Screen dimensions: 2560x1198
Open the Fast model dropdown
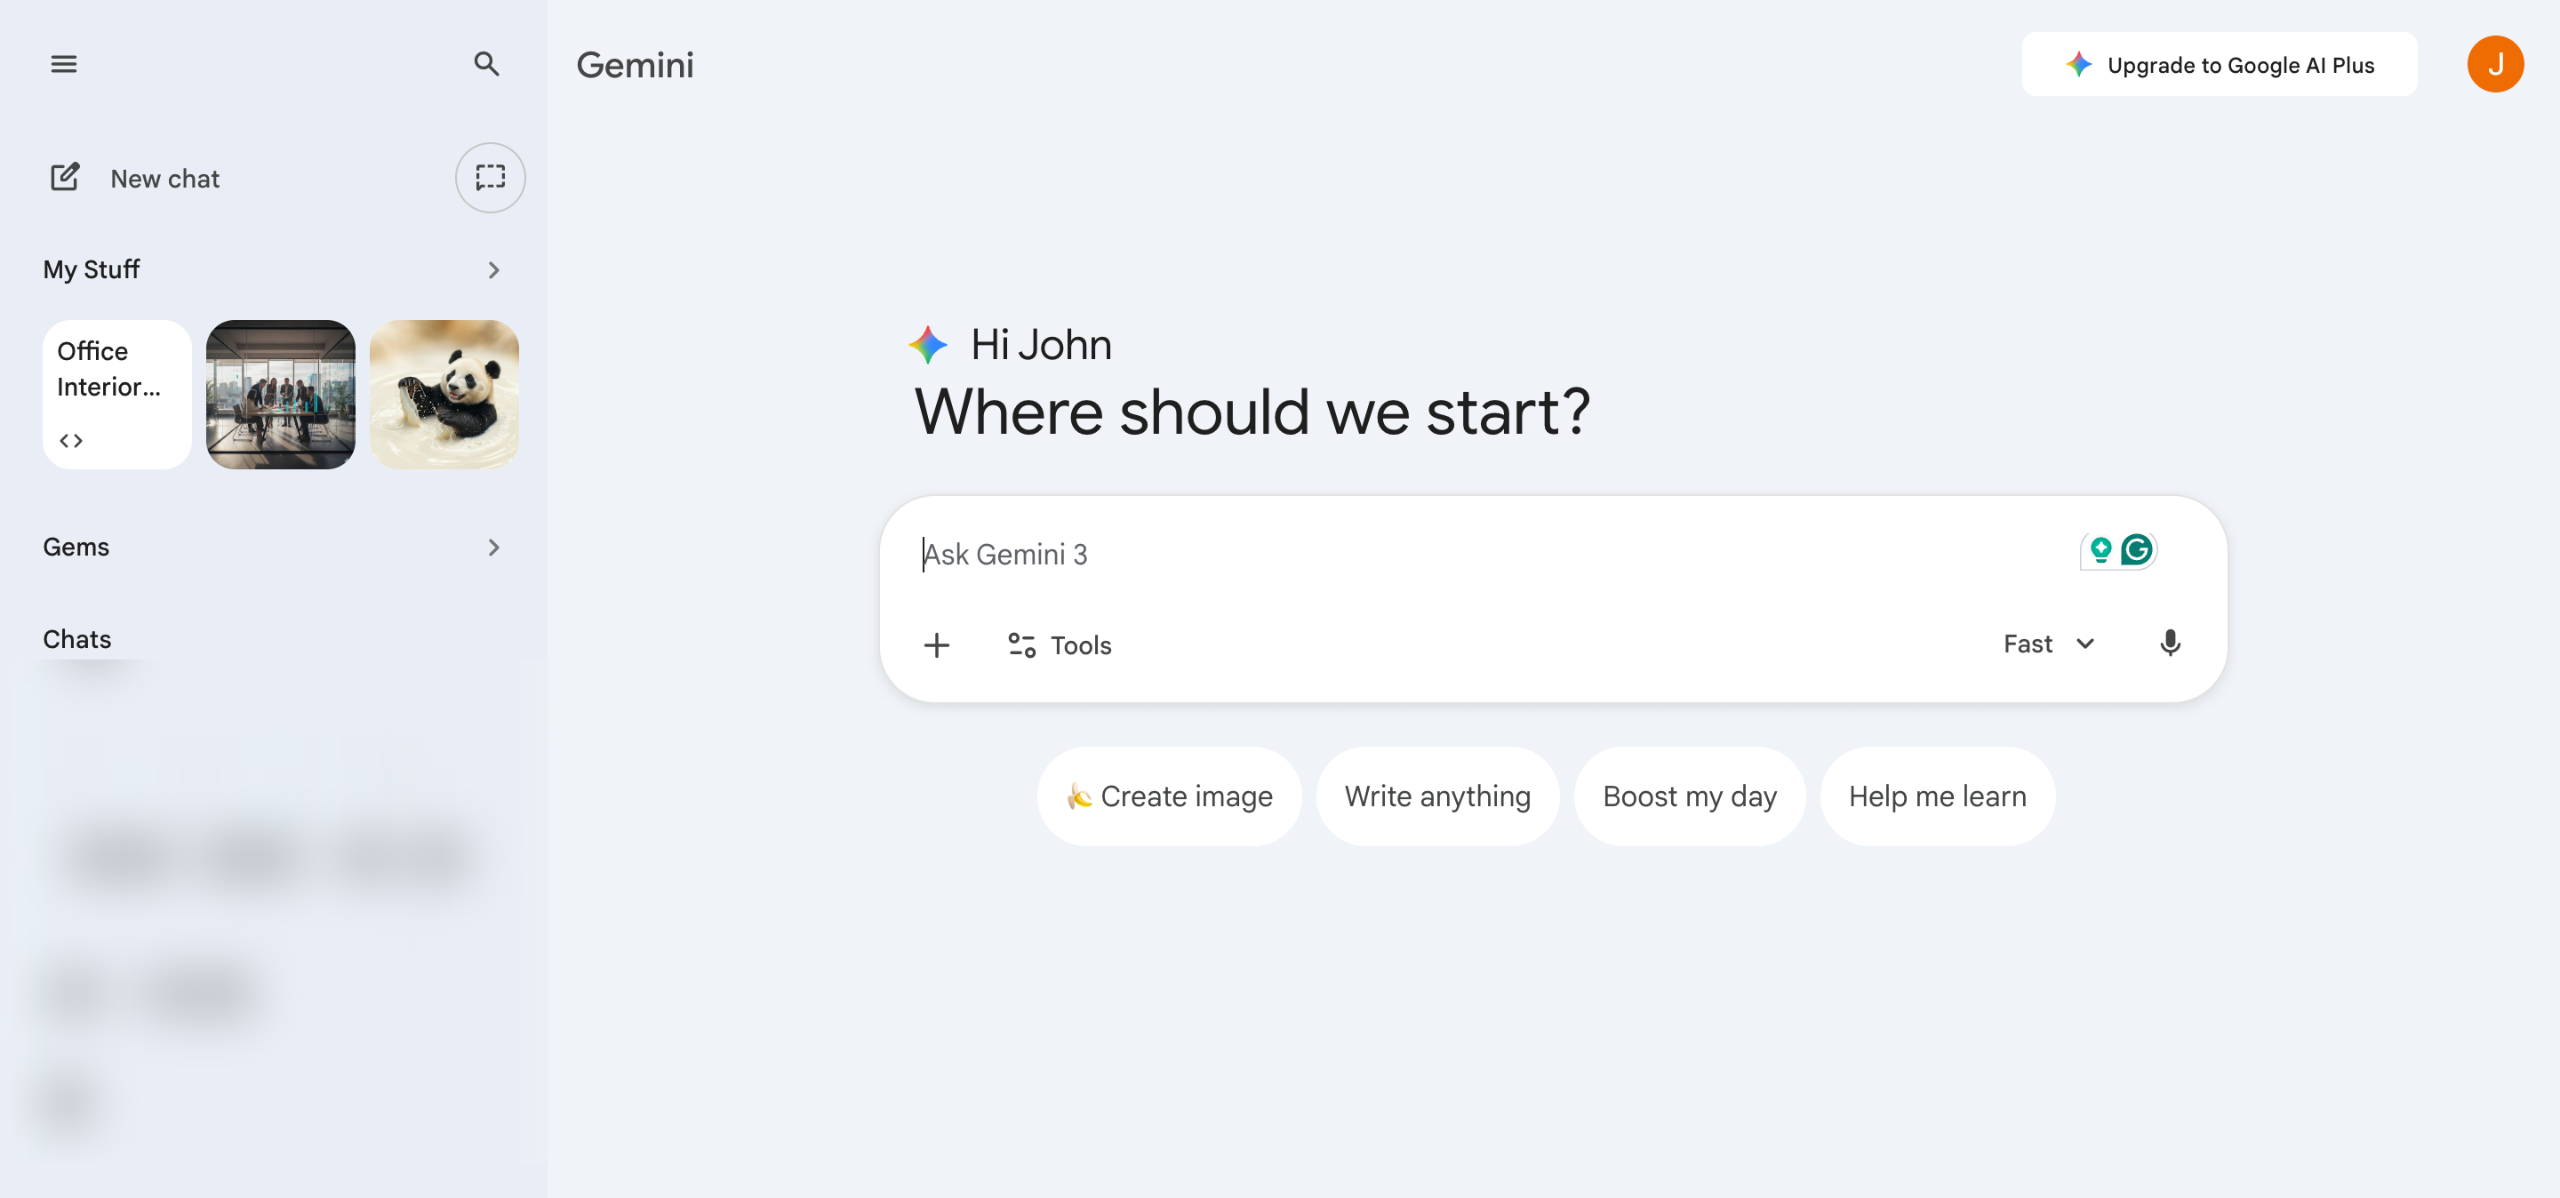pos(2049,644)
